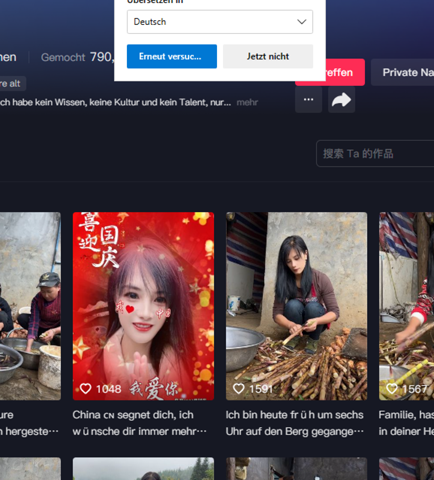Click the share arrow icon
Viewport: 434px width, 480px height.
coord(341,100)
